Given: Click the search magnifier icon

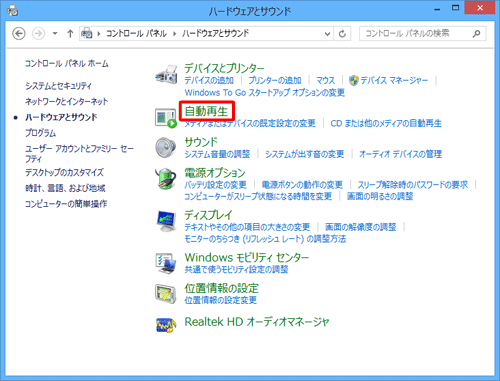Looking at the screenshot, I should tap(477, 34).
